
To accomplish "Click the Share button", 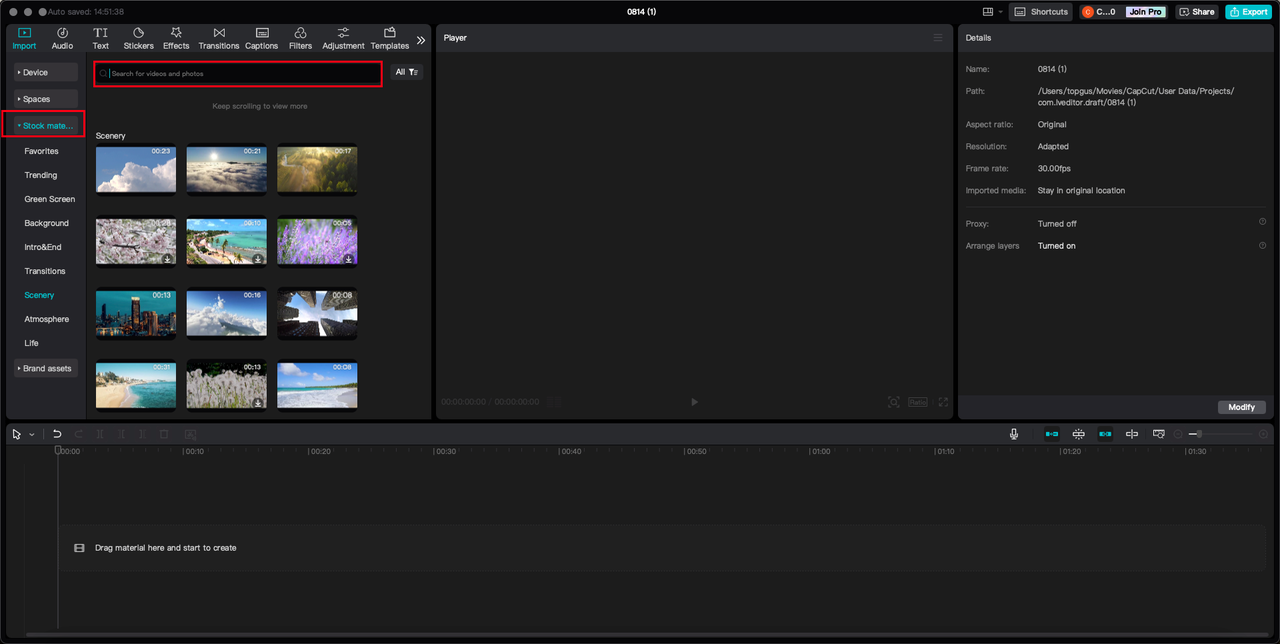I will coord(1197,12).
